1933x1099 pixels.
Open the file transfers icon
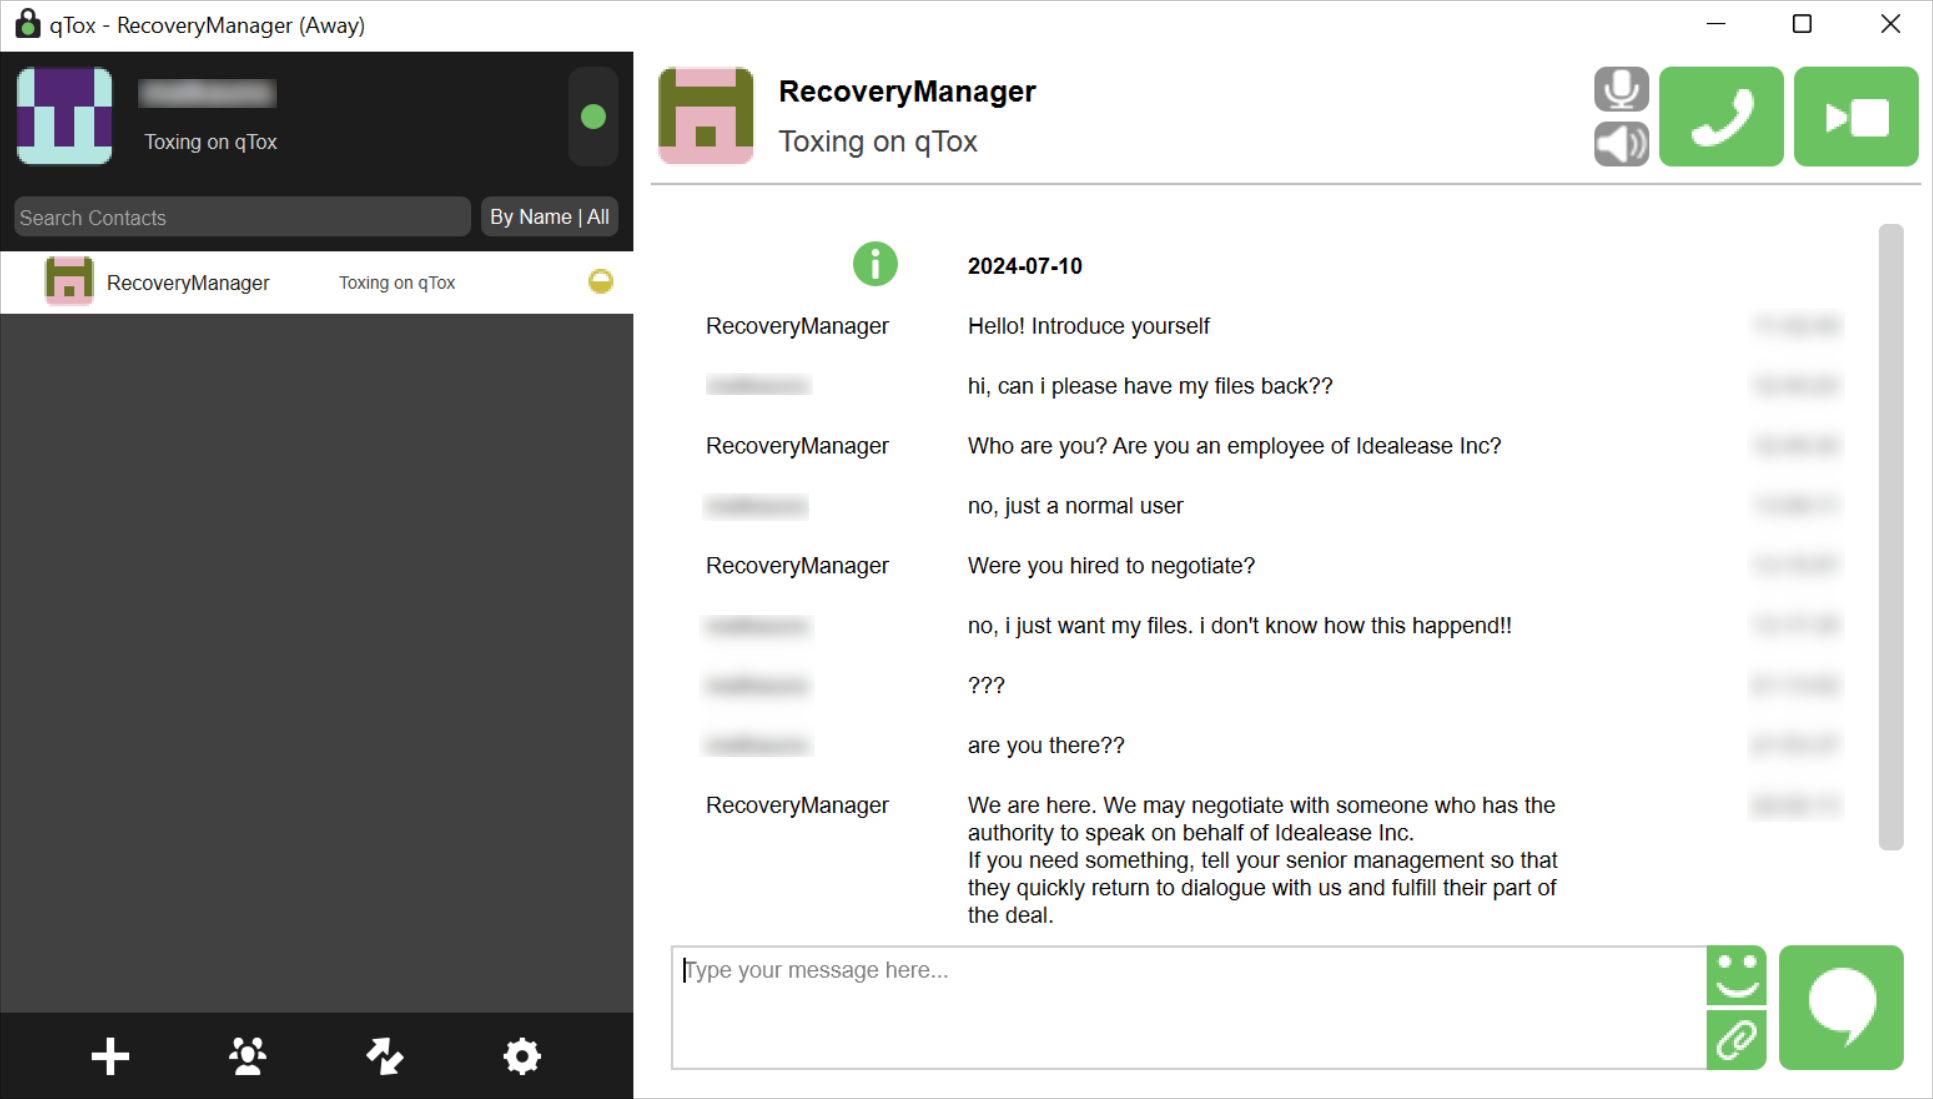click(x=384, y=1056)
